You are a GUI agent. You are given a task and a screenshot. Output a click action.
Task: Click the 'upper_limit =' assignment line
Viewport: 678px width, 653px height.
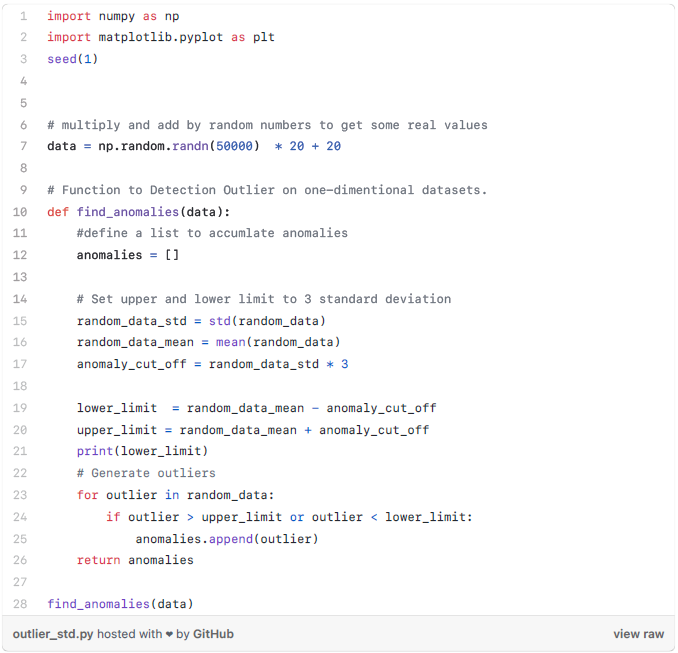(x=253, y=430)
